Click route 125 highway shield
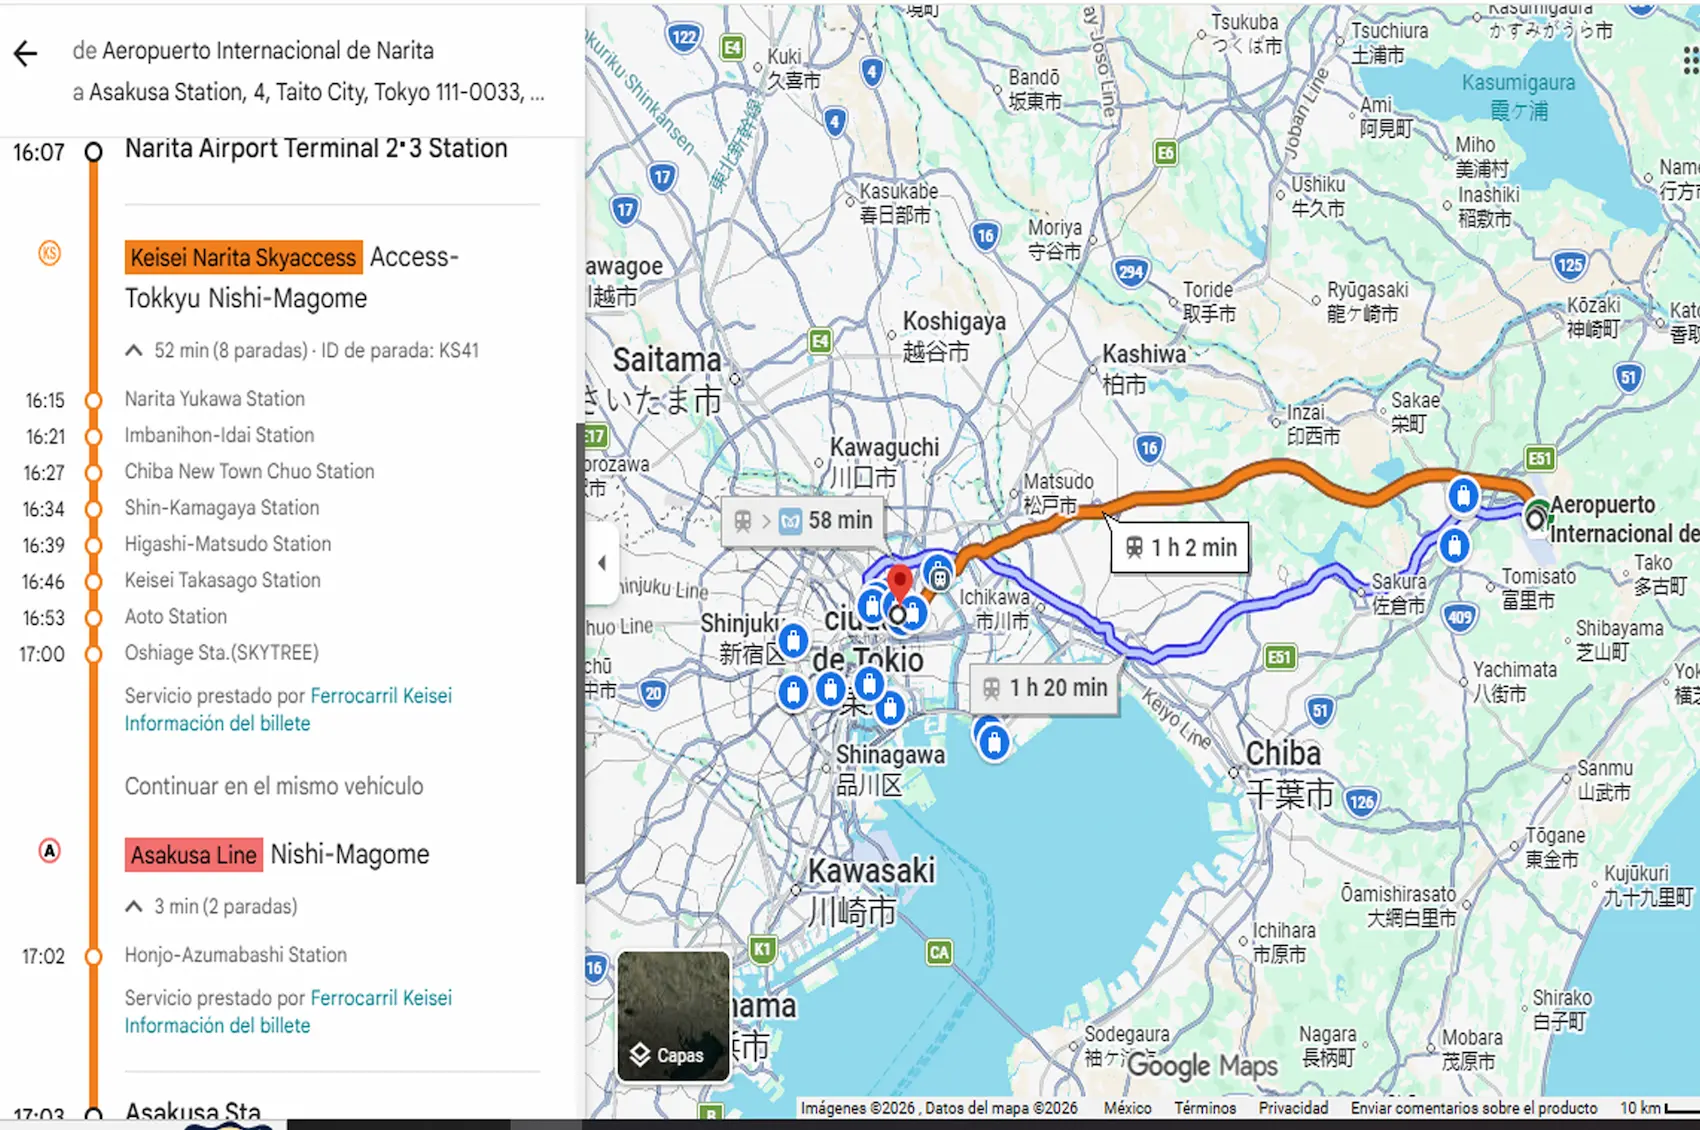 click(1570, 265)
